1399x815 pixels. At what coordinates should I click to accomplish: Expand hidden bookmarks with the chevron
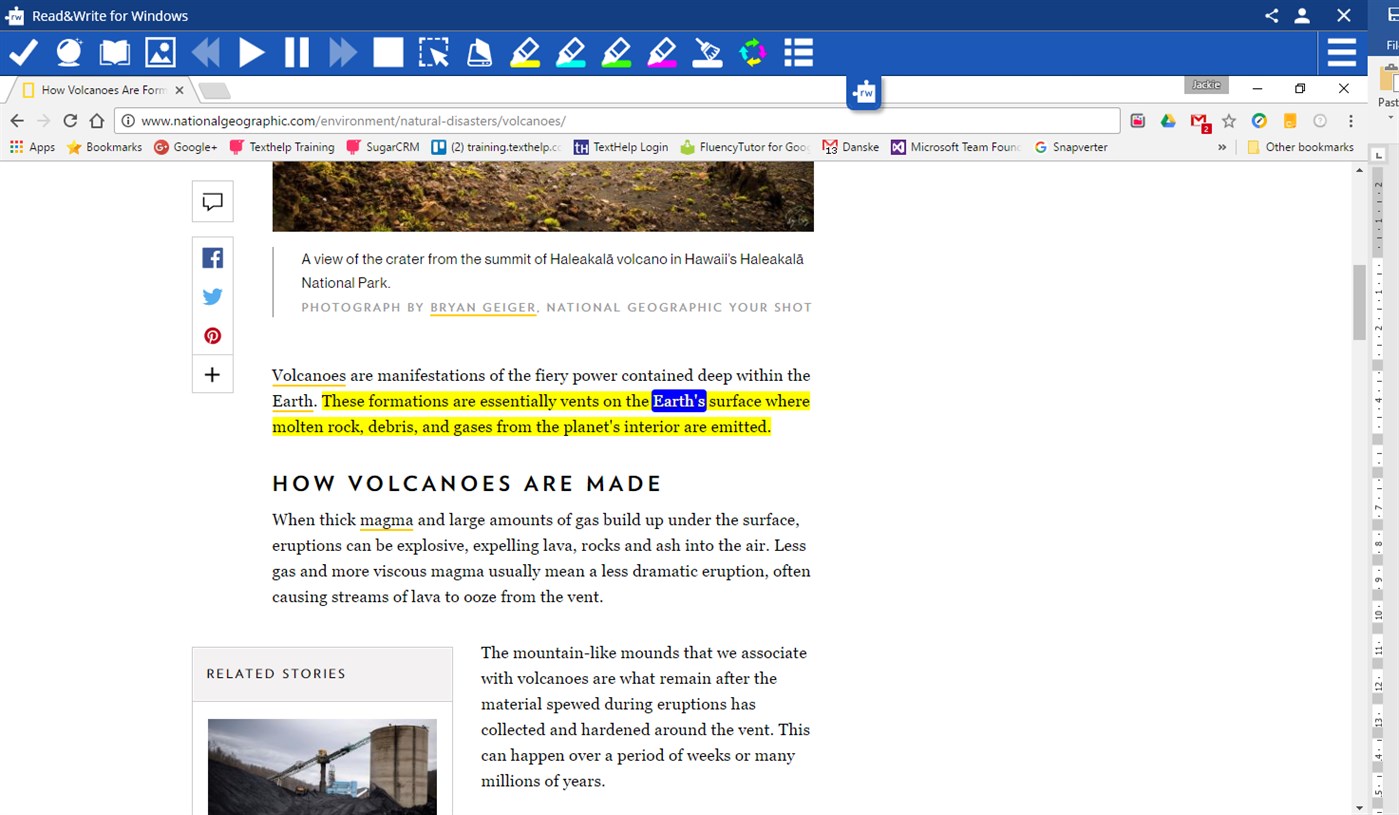(1221, 146)
